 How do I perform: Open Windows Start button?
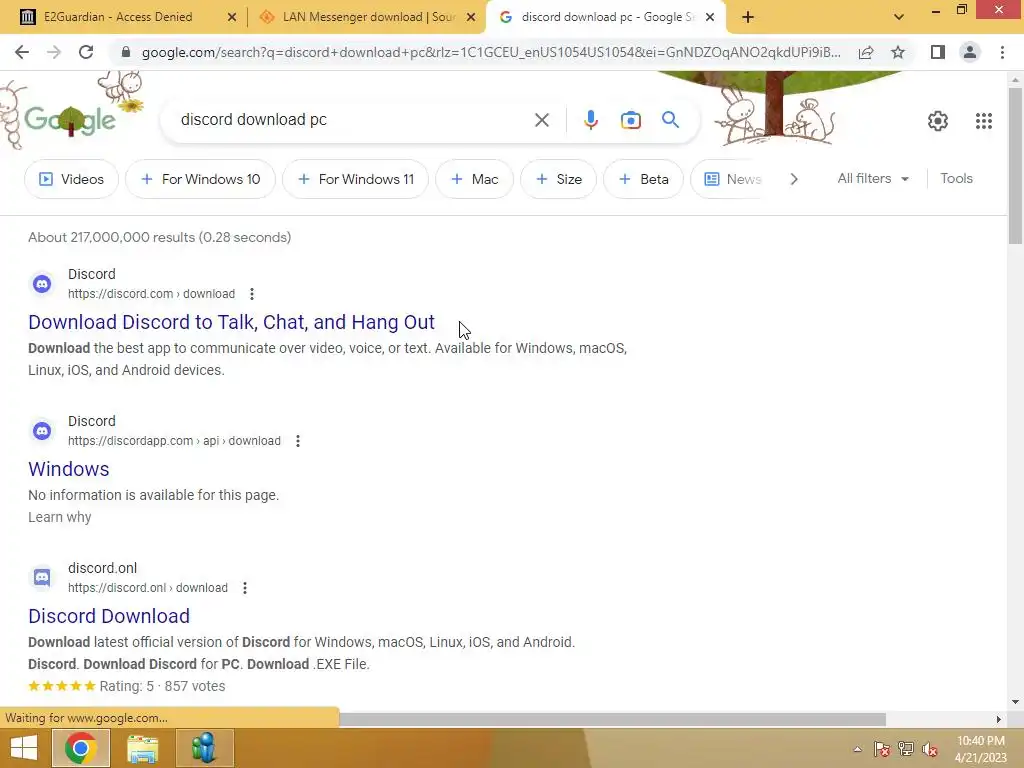[24, 748]
